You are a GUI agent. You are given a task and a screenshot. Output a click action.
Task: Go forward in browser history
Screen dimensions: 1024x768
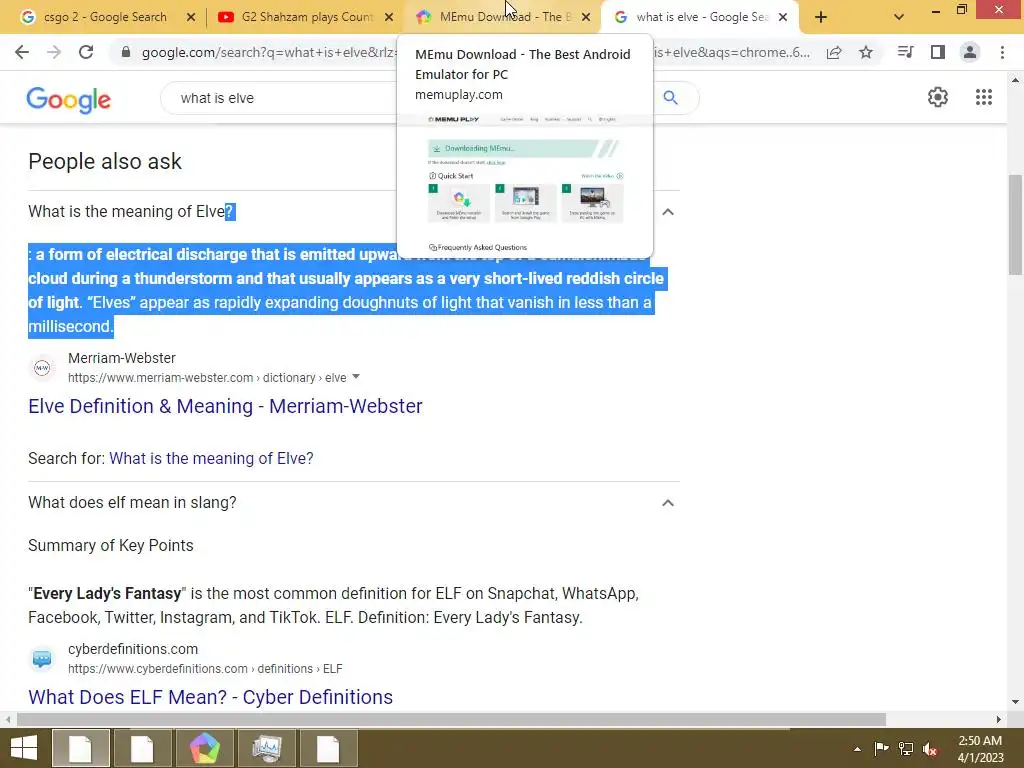54,52
